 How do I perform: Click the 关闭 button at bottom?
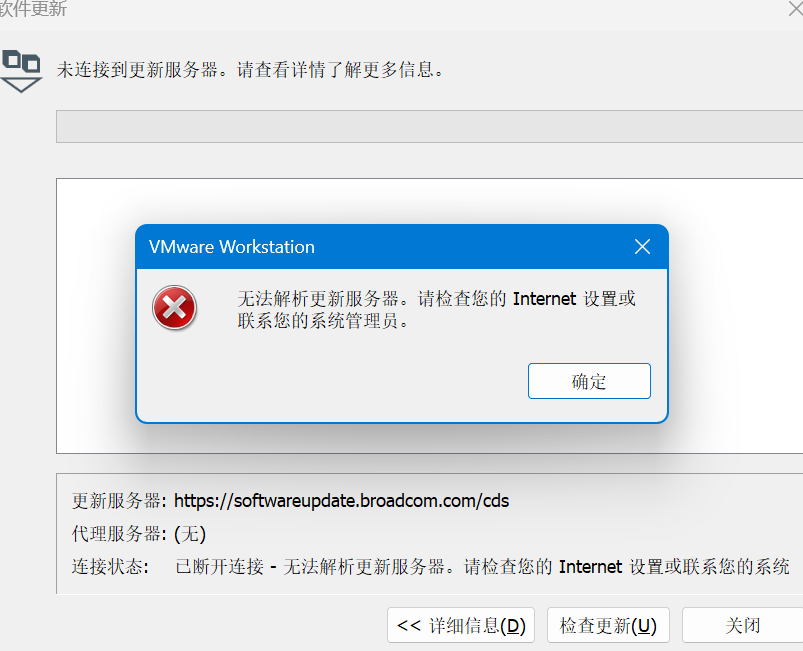(743, 625)
